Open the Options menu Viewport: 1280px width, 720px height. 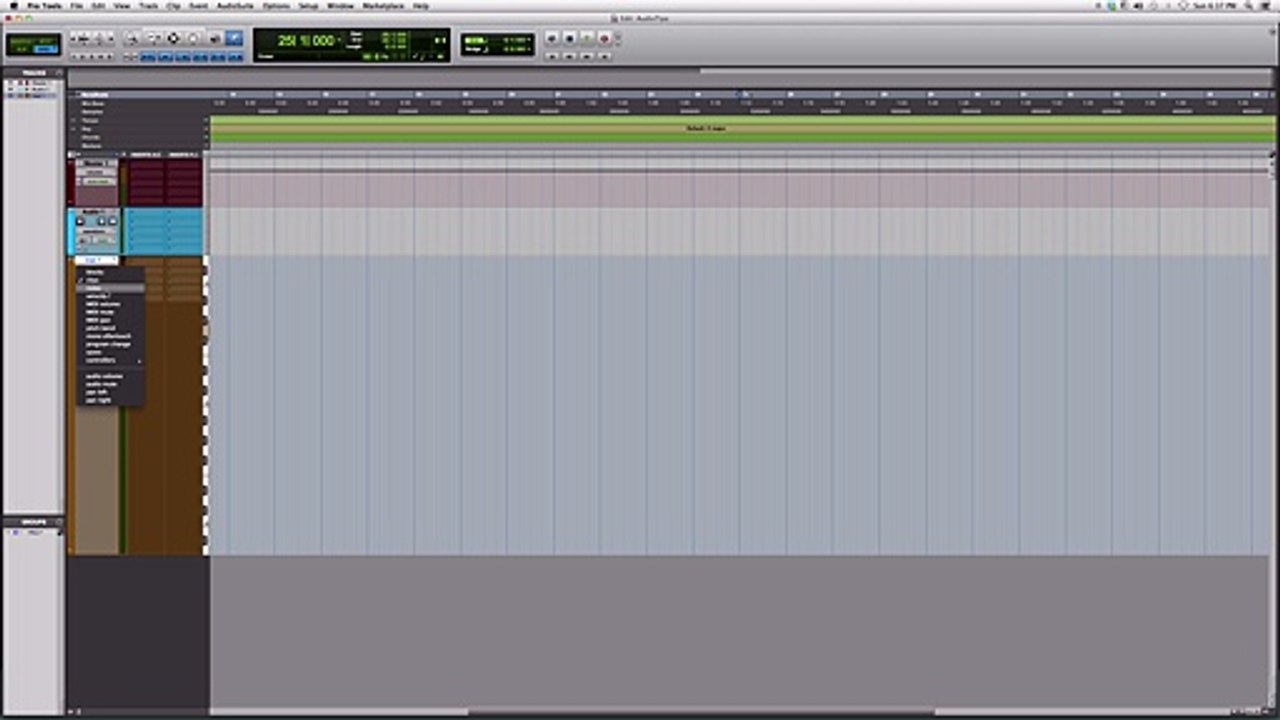(276, 5)
